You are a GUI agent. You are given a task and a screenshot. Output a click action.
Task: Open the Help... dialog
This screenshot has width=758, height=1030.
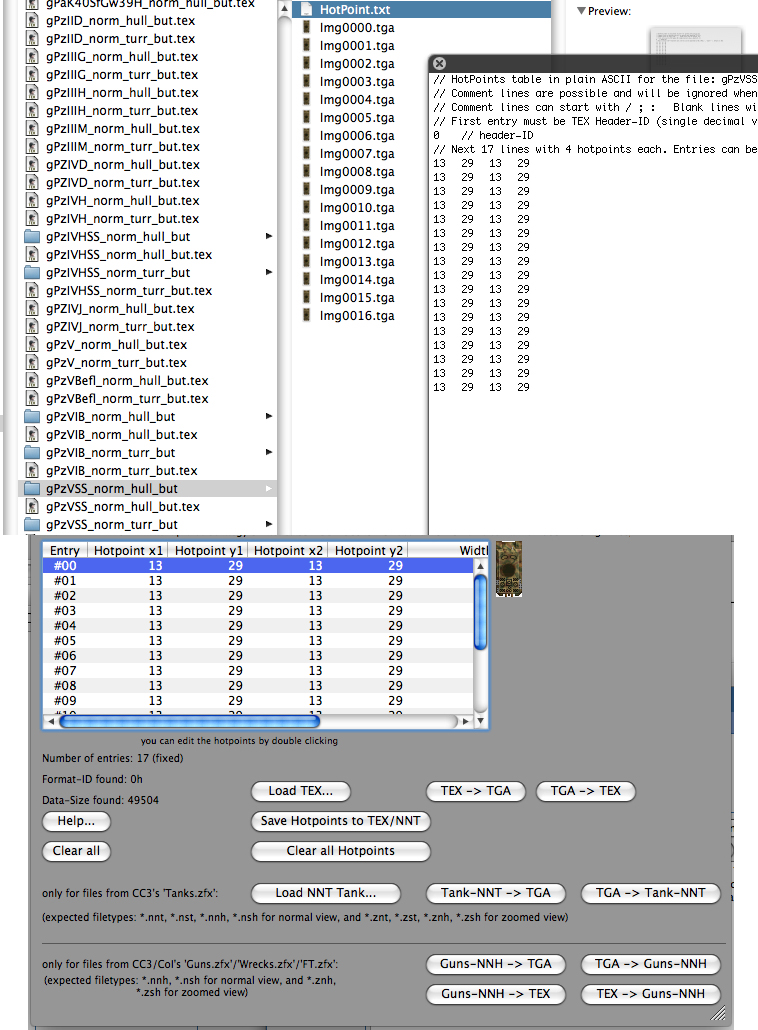[x=76, y=820]
